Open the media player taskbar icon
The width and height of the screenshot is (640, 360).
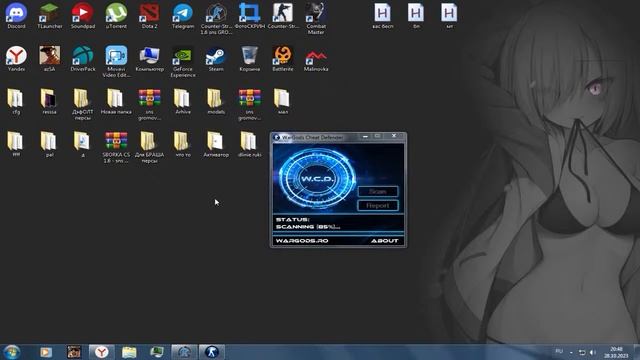click(46, 352)
